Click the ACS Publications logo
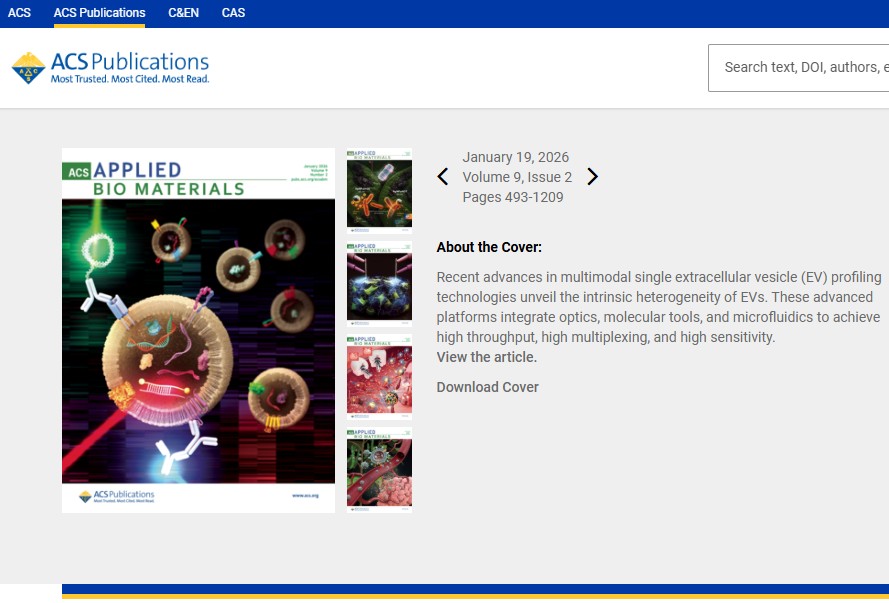 click(111, 67)
